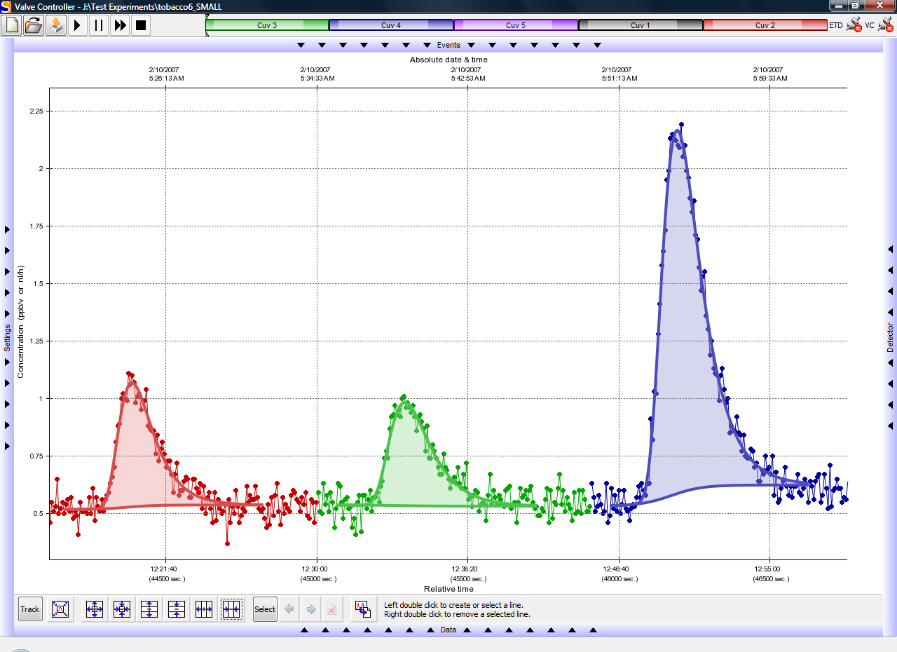Click the ETD connection status icon

click(853, 25)
